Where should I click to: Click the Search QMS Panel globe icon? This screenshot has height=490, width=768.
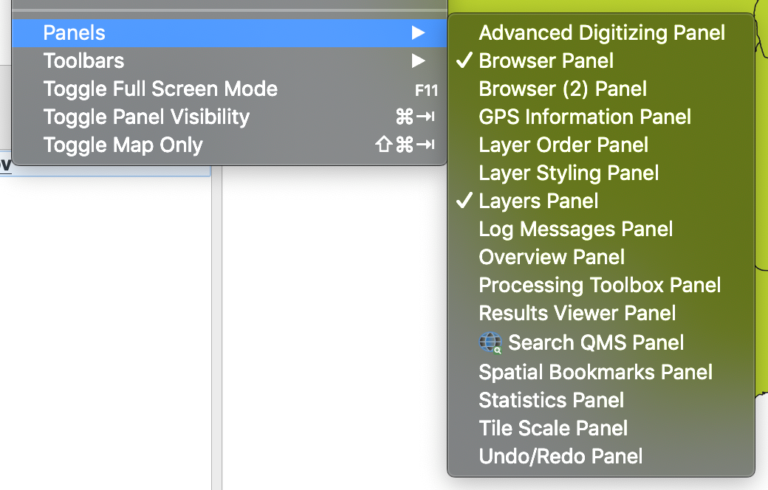pyautogui.click(x=490, y=343)
